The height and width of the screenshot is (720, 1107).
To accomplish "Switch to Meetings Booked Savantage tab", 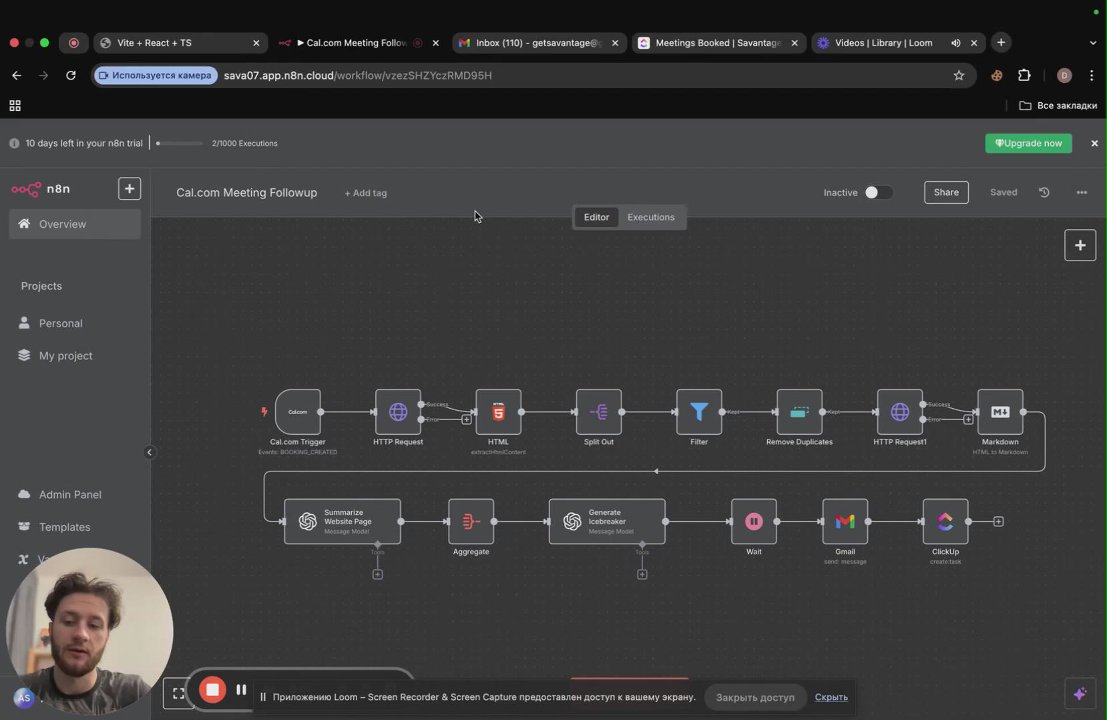I will pos(718,43).
